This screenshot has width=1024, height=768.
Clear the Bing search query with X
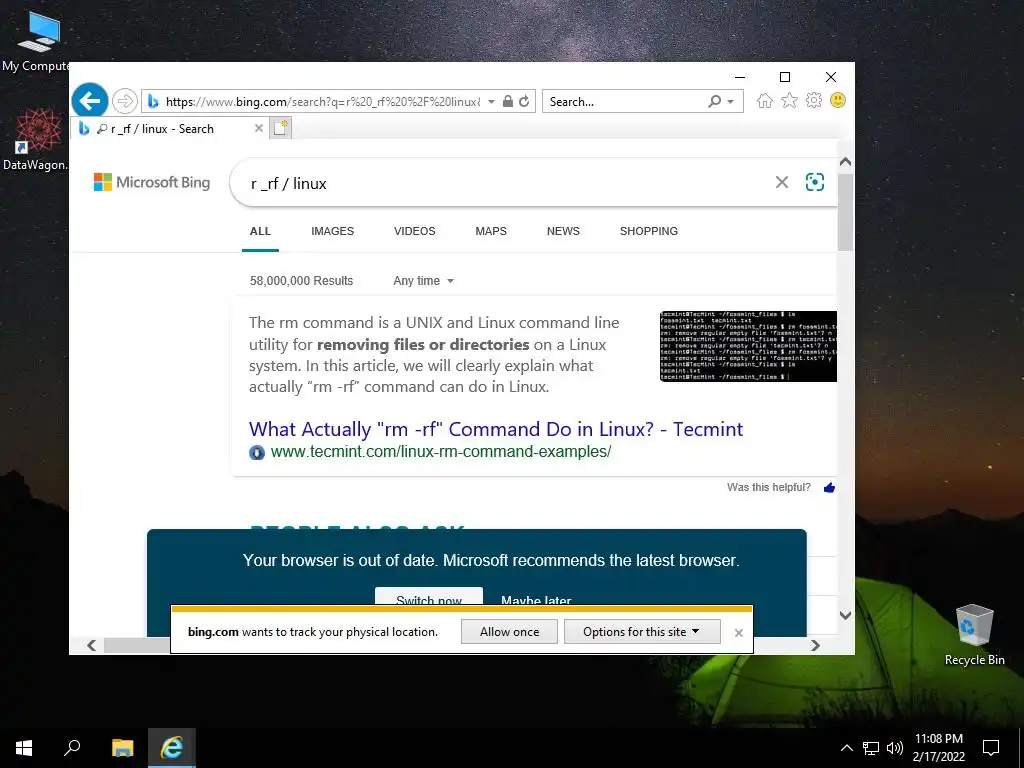pos(782,182)
